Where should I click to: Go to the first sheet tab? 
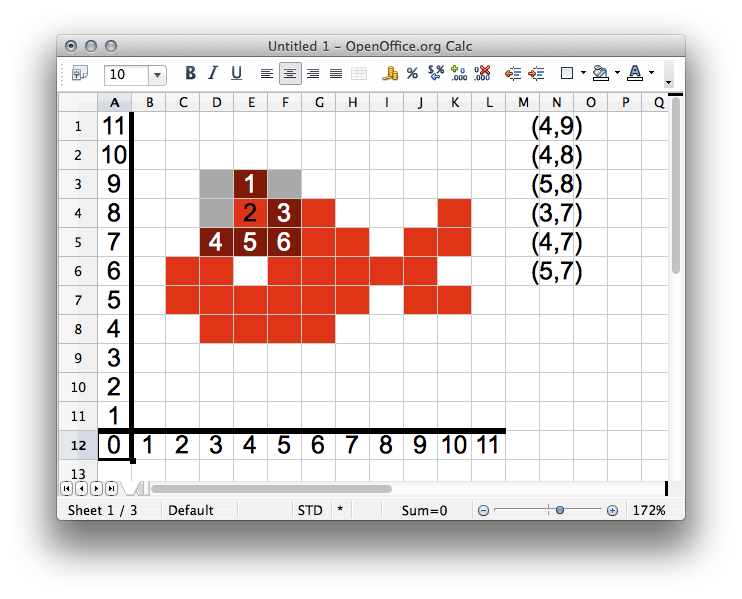tap(67, 488)
